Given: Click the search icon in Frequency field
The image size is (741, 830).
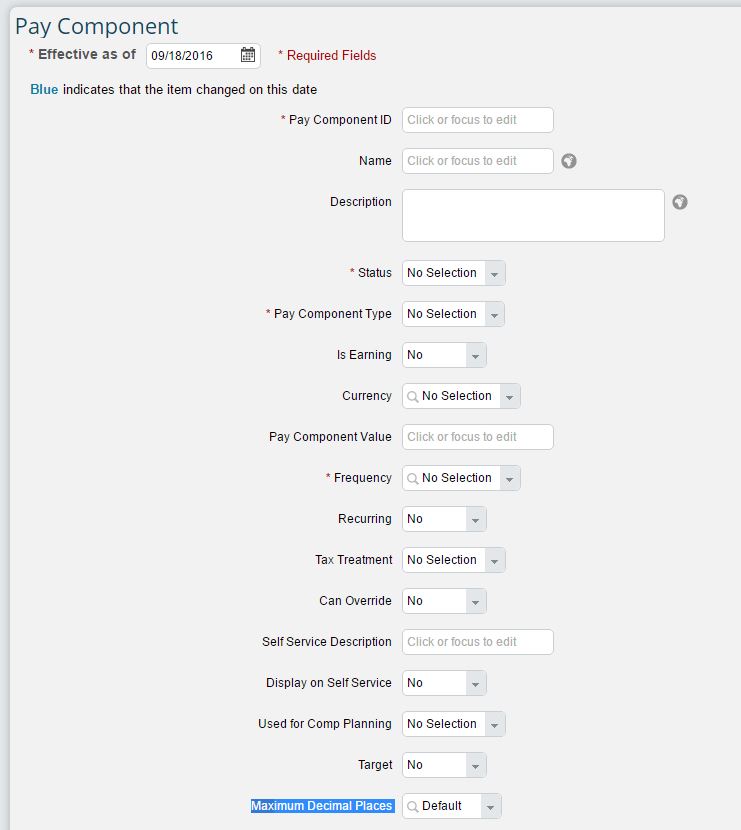Looking at the screenshot, I should click(x=413, y=479).
